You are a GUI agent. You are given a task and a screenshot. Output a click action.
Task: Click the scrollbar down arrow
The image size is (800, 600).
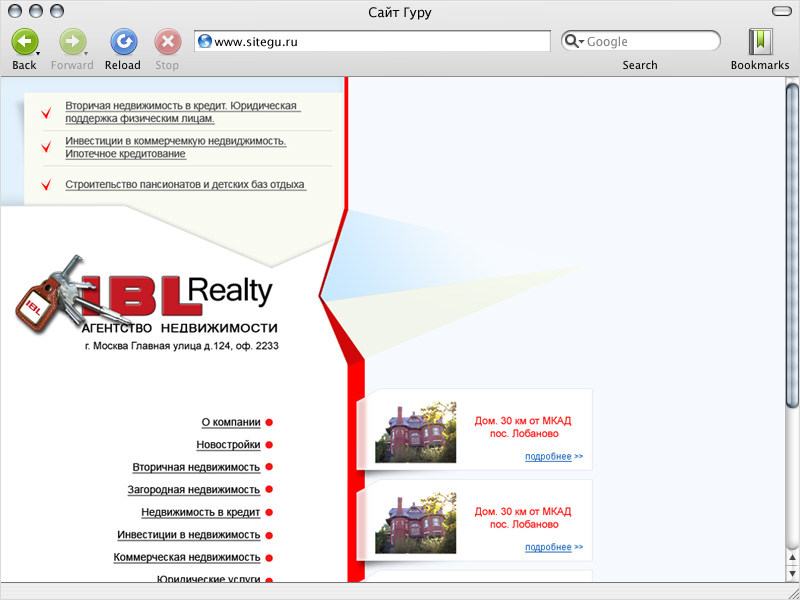(792, 573)
